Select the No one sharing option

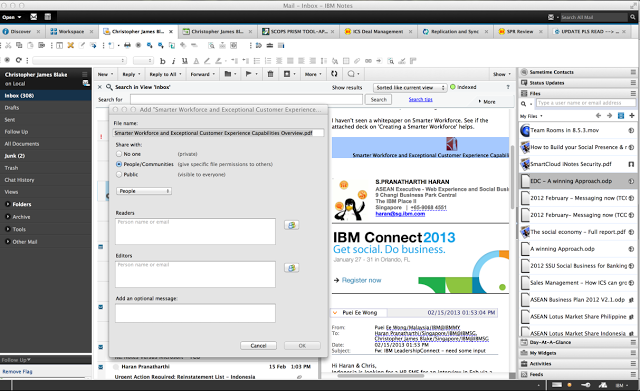coord(119,154)
